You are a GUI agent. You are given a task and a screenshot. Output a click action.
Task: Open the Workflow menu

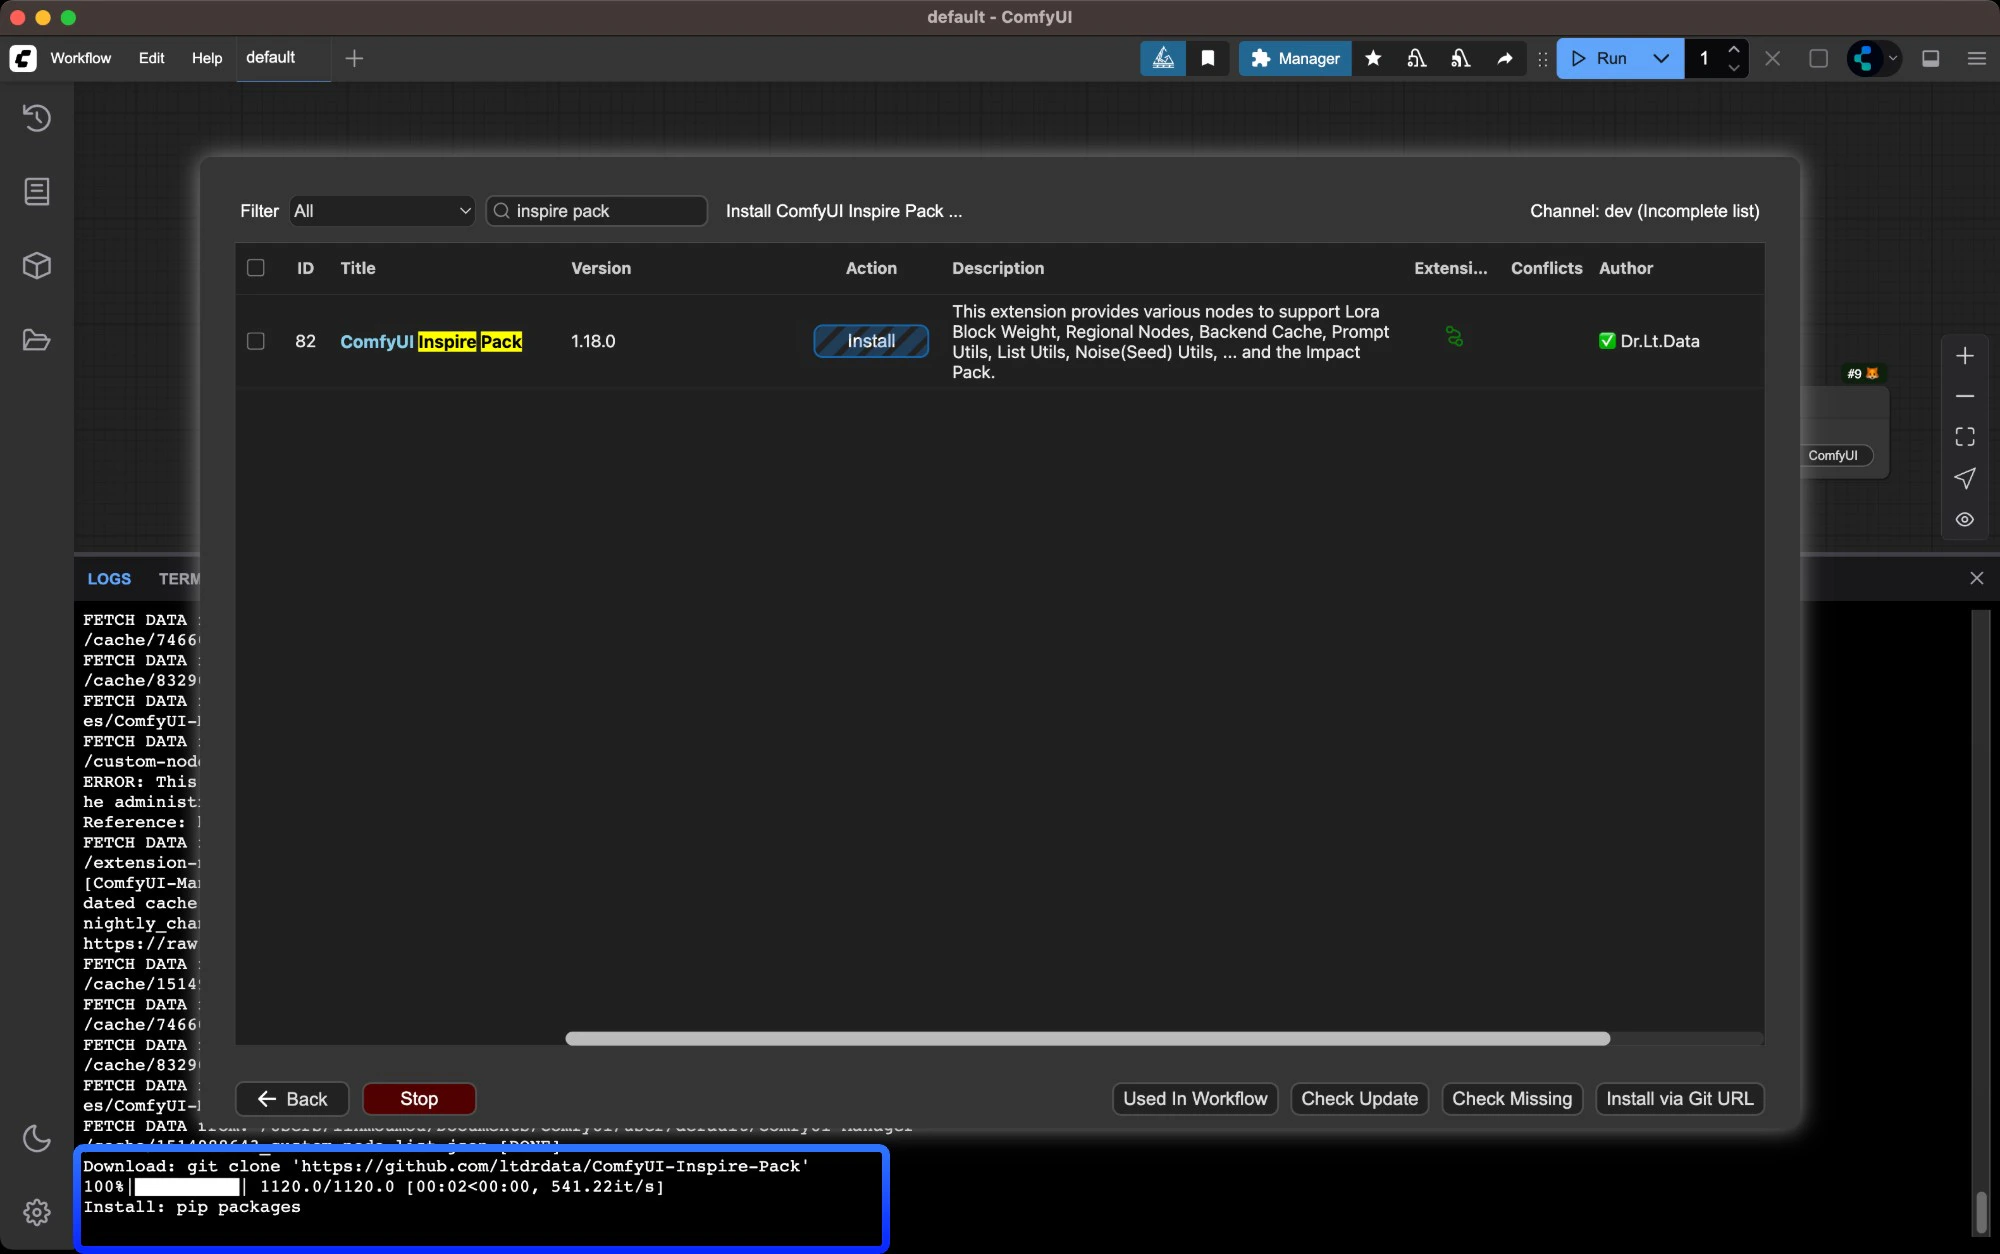tap(81, 59)
